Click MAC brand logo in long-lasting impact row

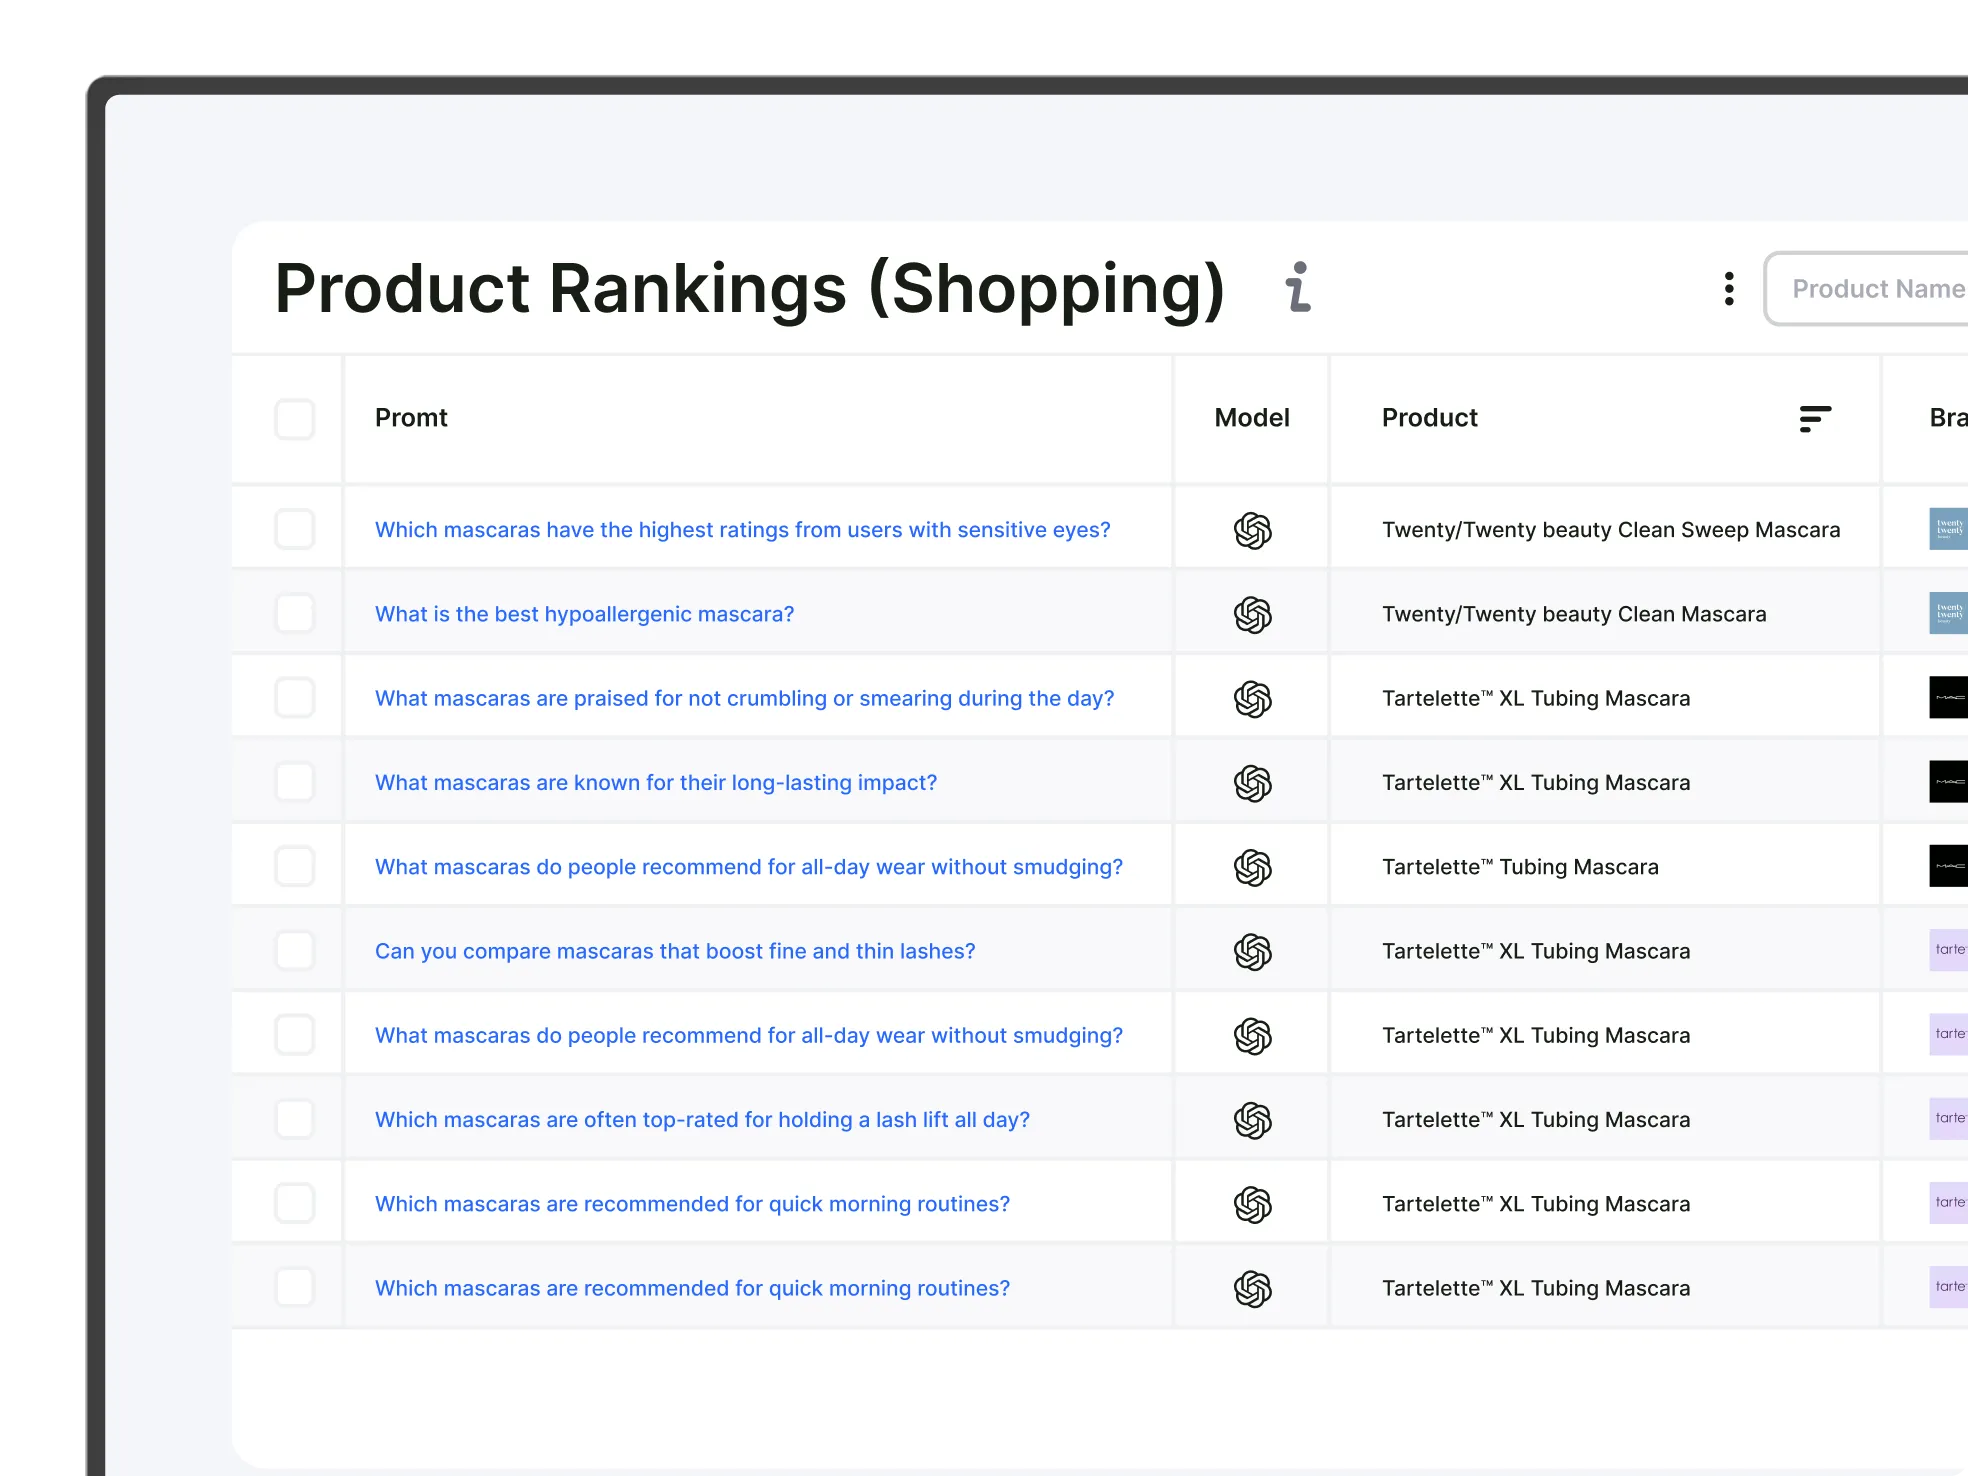click(1948, 782)
